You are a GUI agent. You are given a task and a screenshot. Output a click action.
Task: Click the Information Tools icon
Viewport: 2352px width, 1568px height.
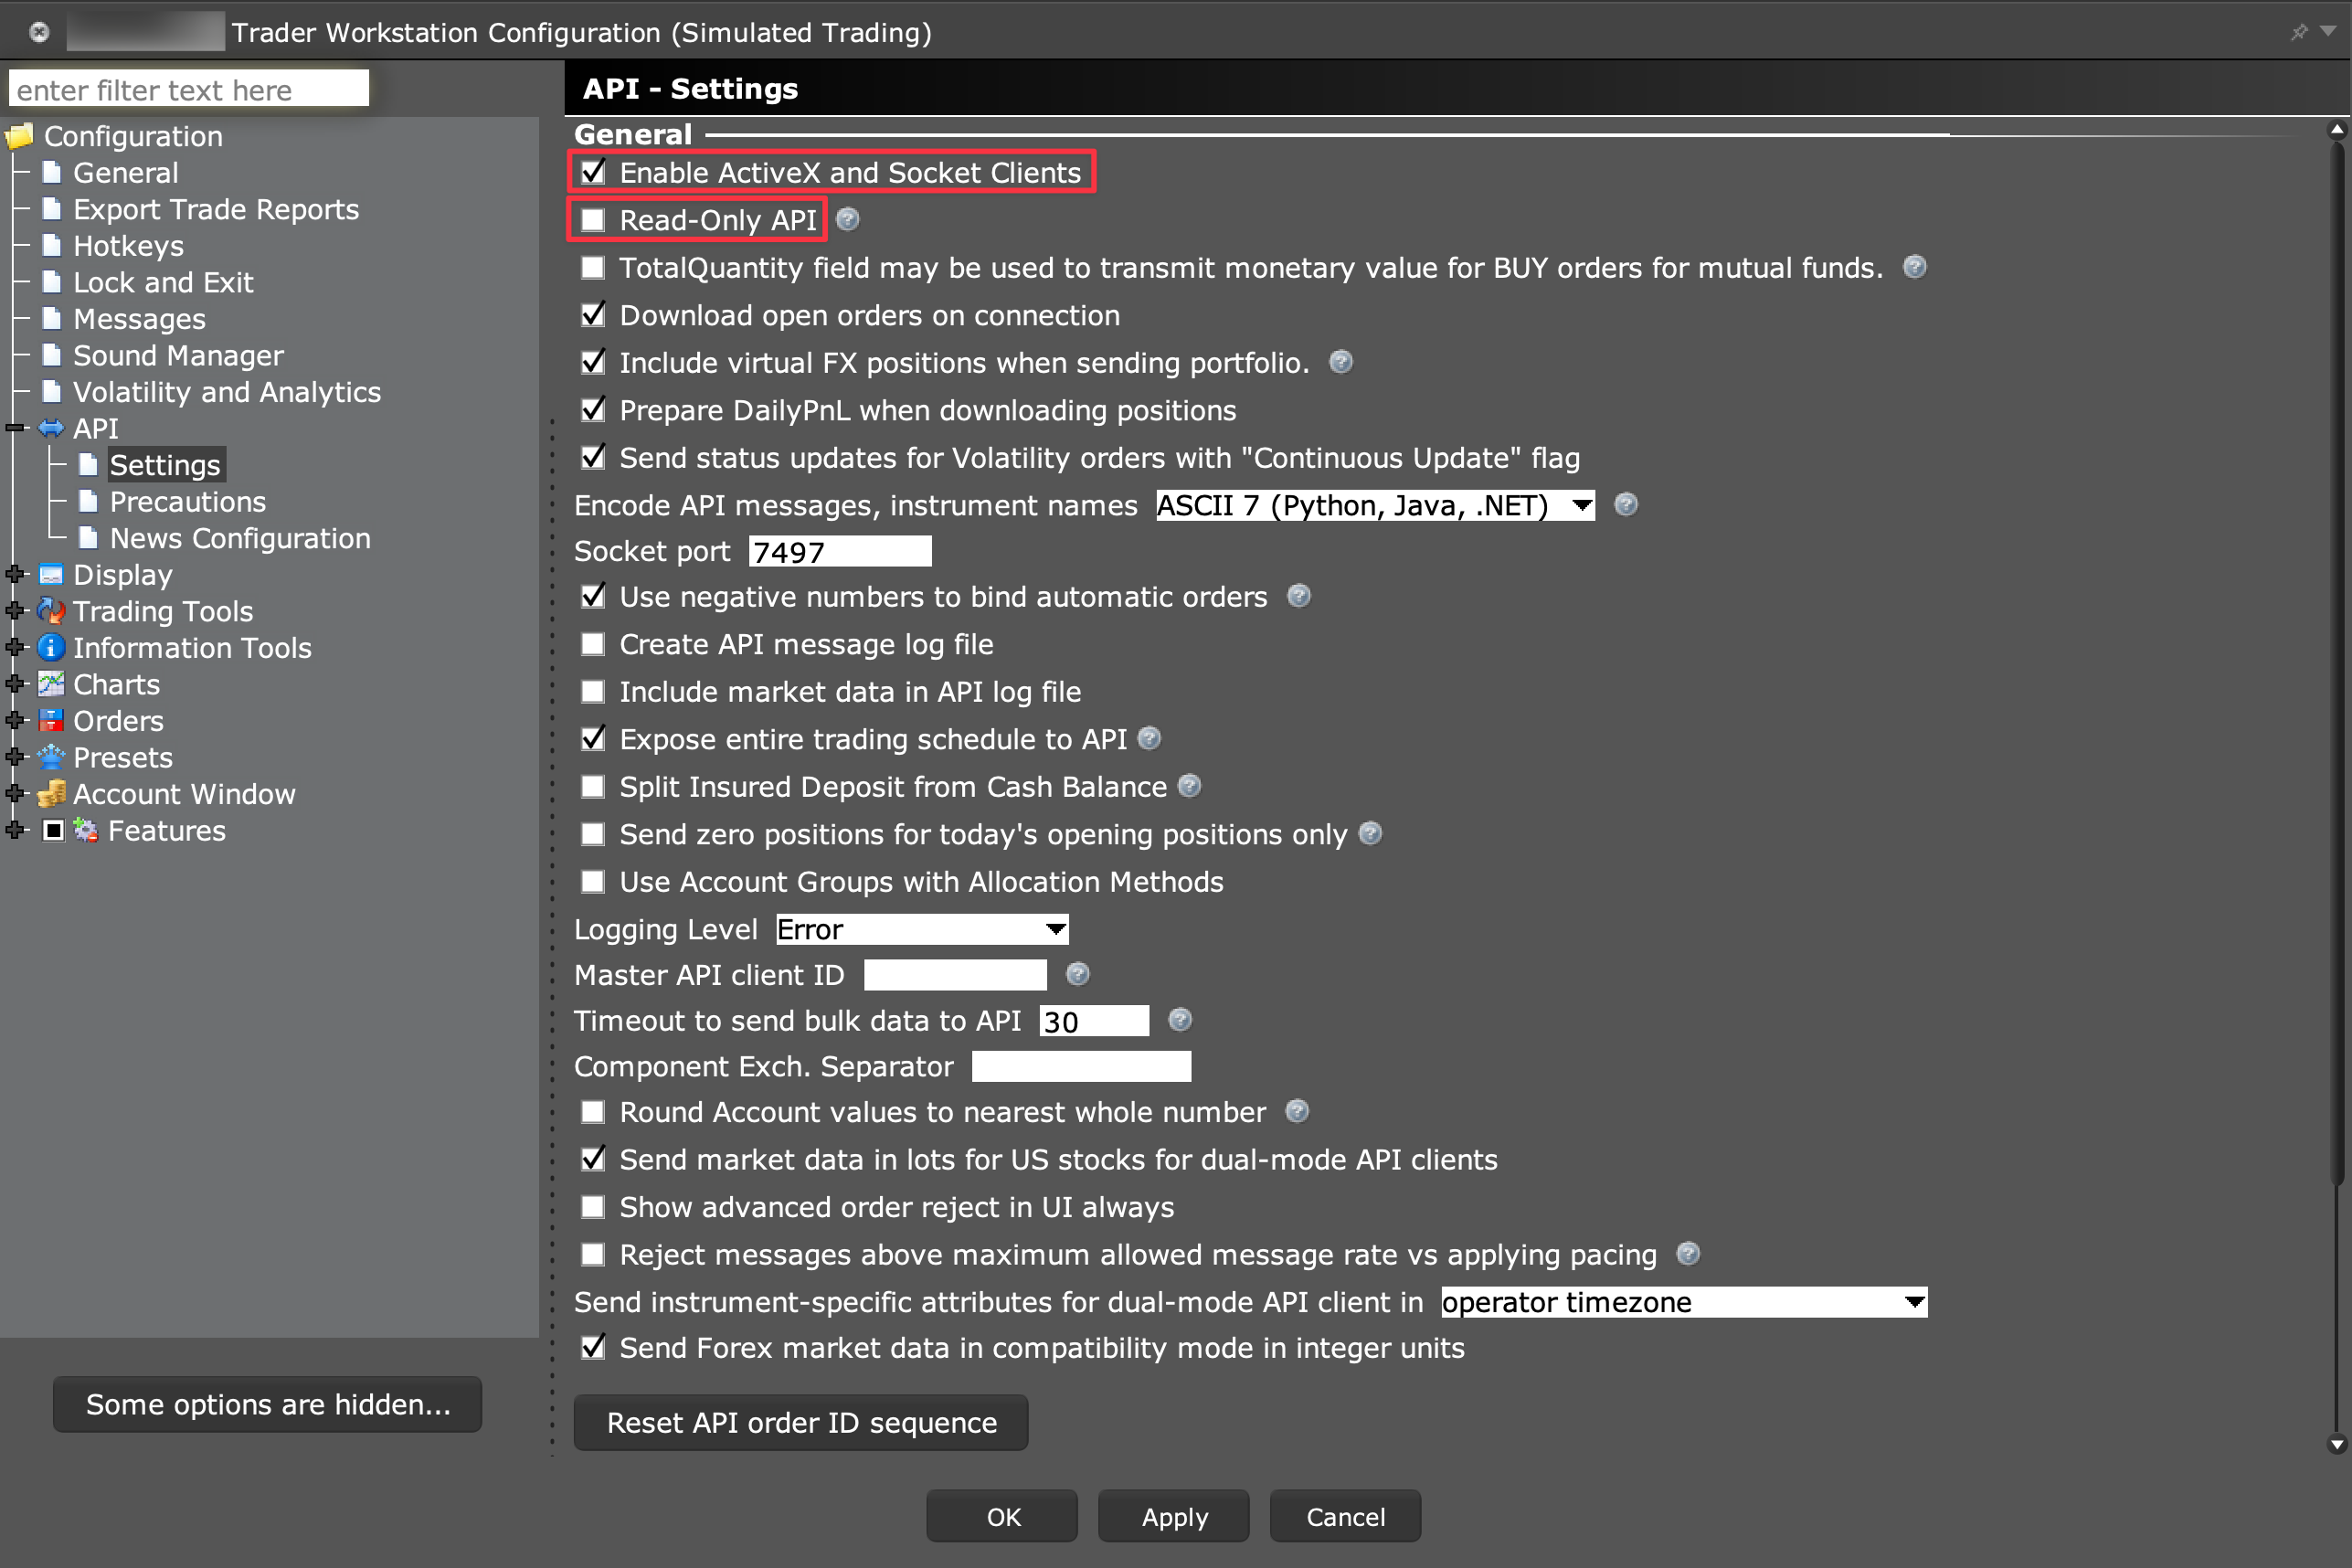pyautogui.click(x=50, y=648)
